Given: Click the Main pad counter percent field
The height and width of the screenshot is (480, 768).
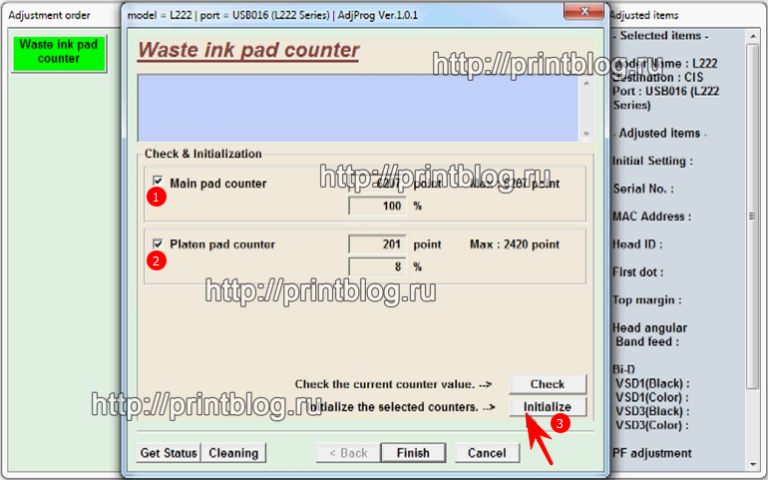Looking at the screenshot, I should click(377, 206).
